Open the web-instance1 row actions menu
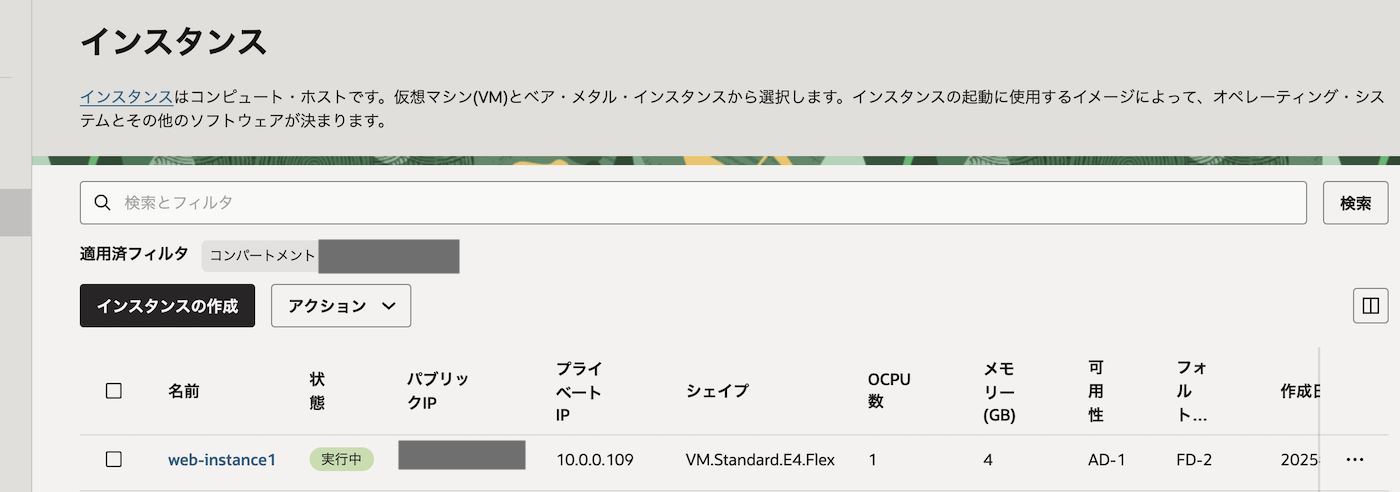 click(x=1355, y=460)
